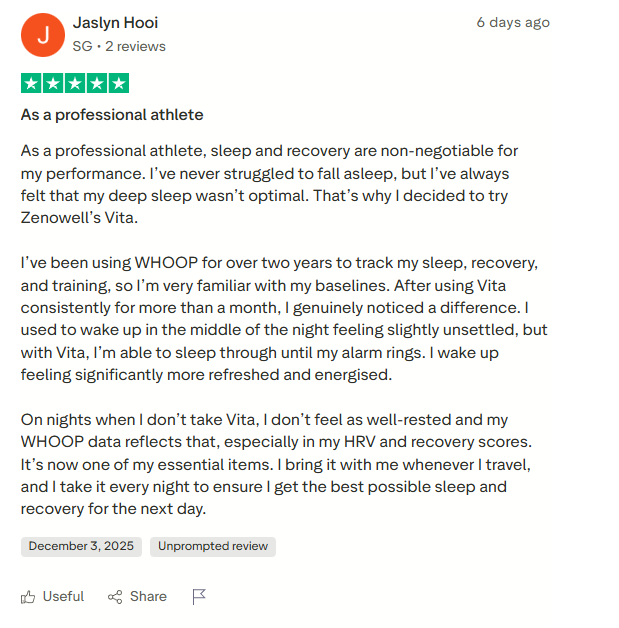
Task: Click the Share network icon
Action: 115,597
